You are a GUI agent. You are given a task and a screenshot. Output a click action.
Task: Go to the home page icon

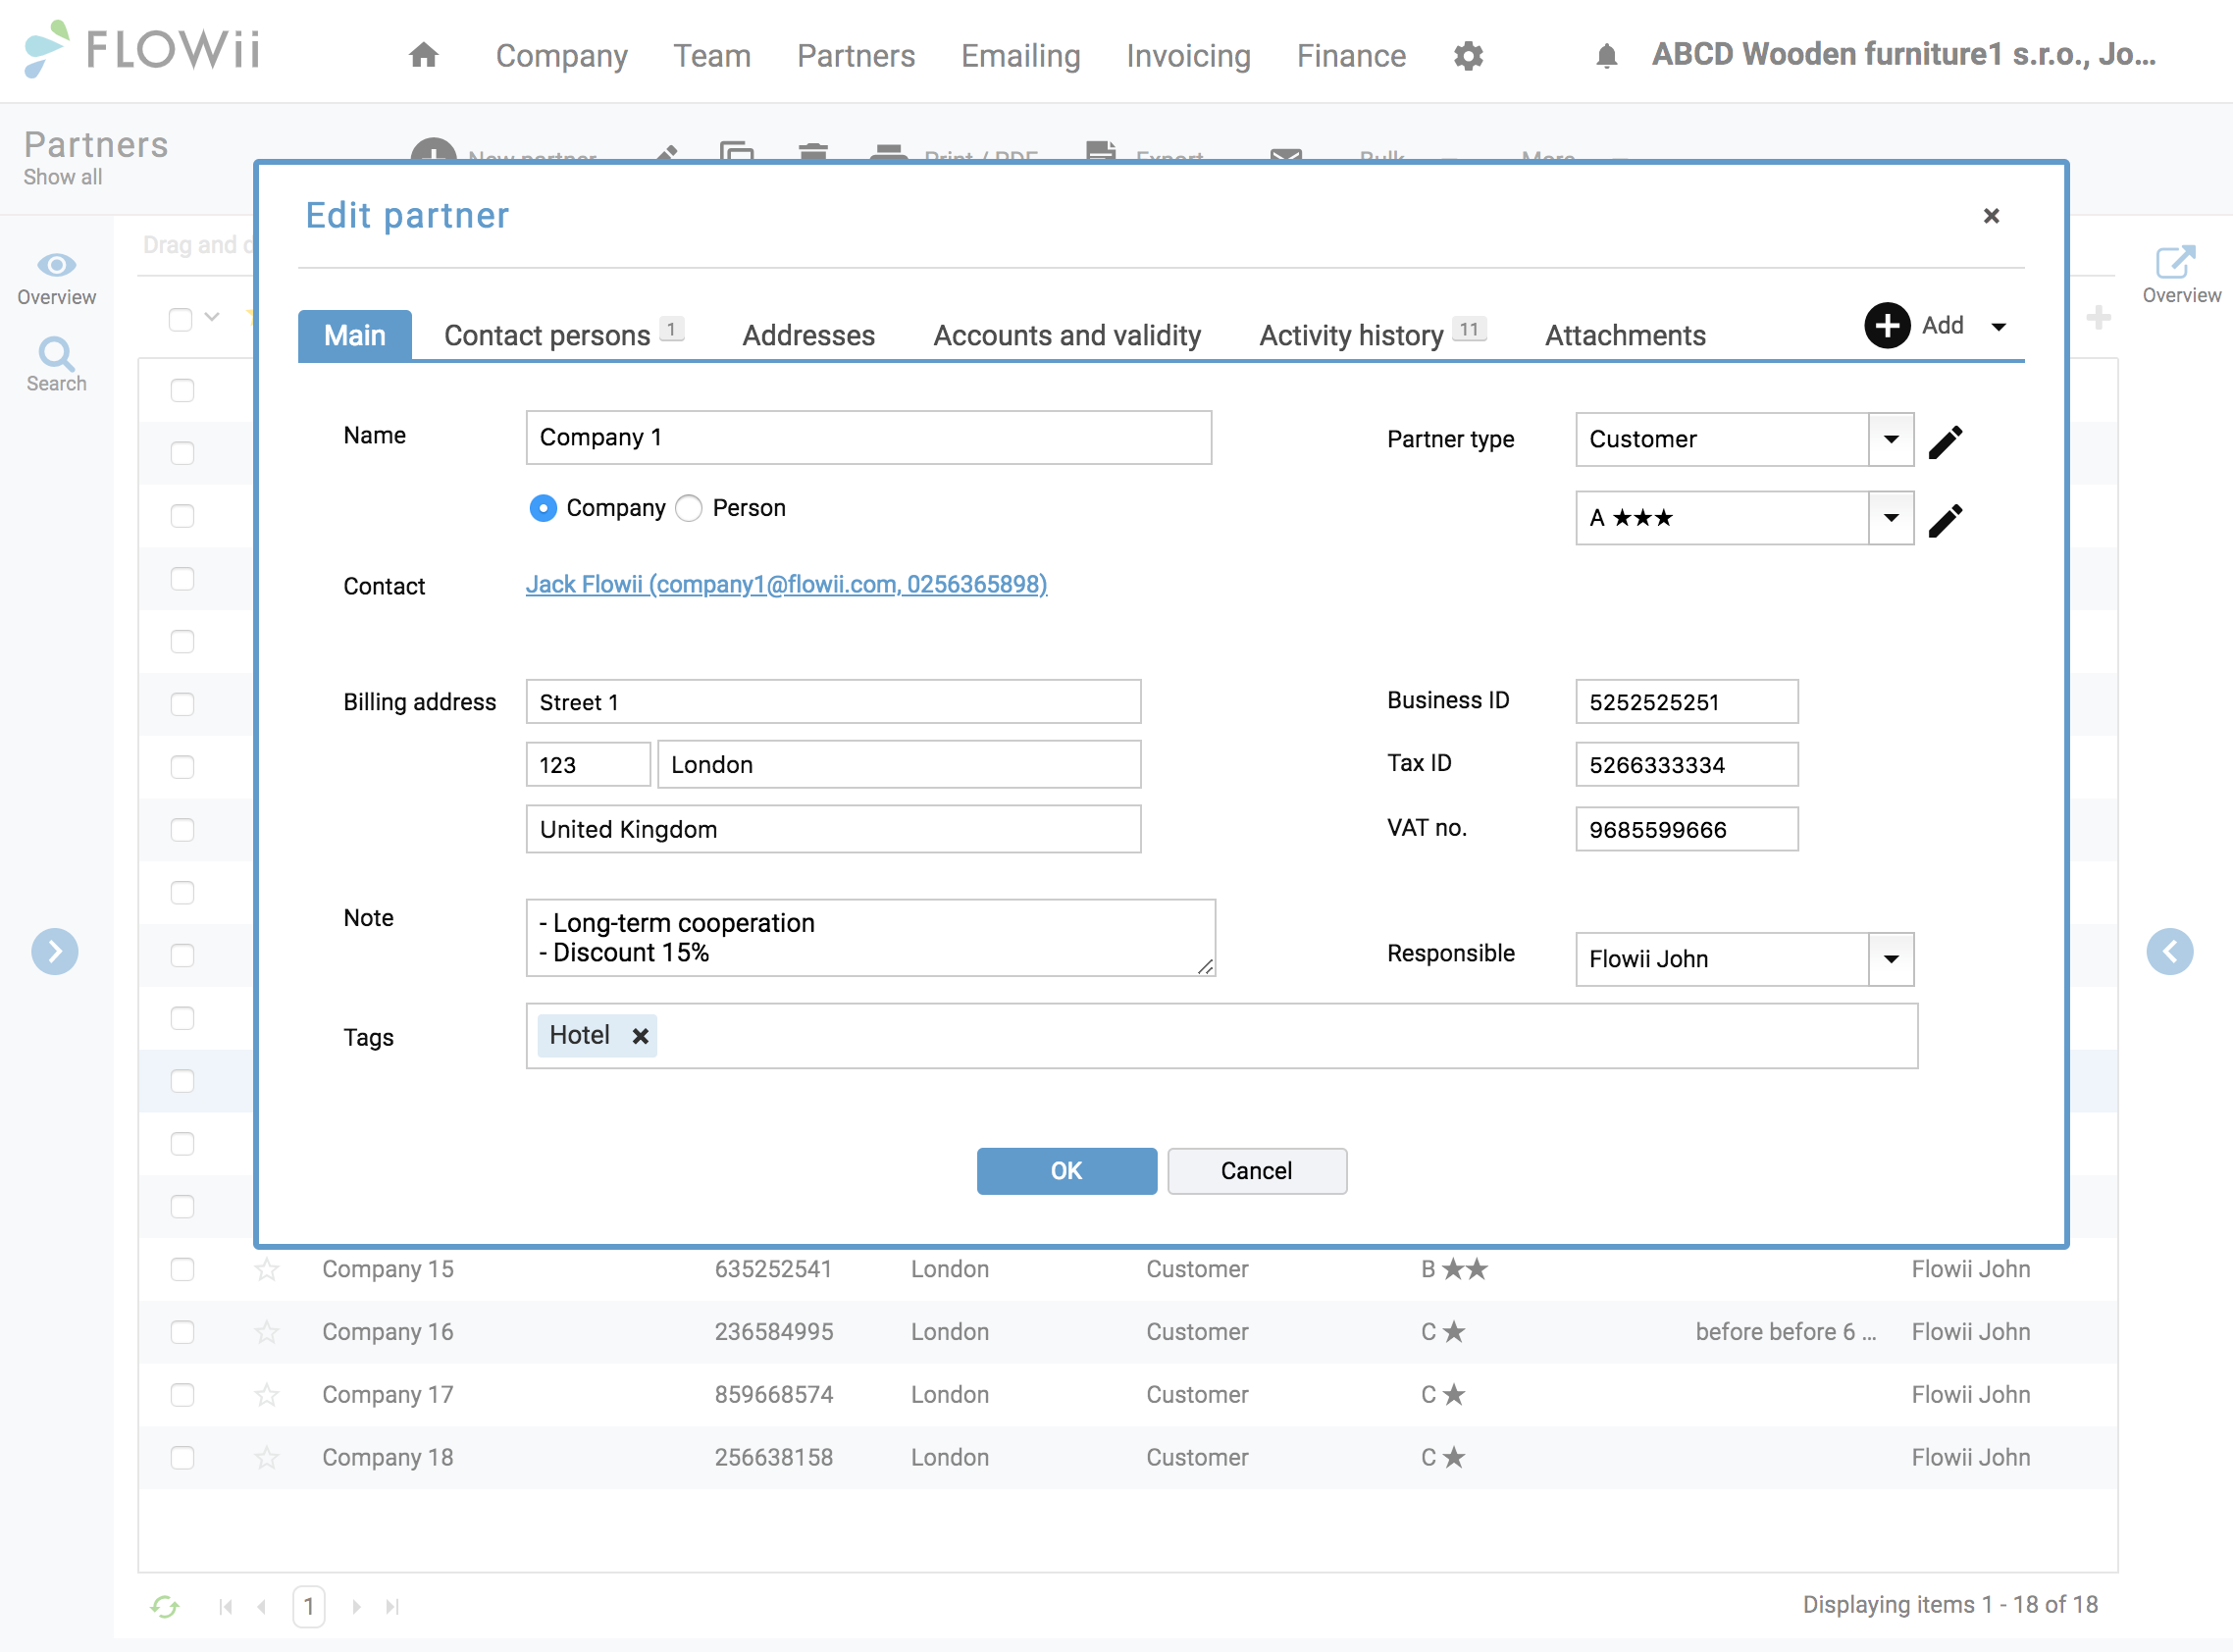point(424,55)
